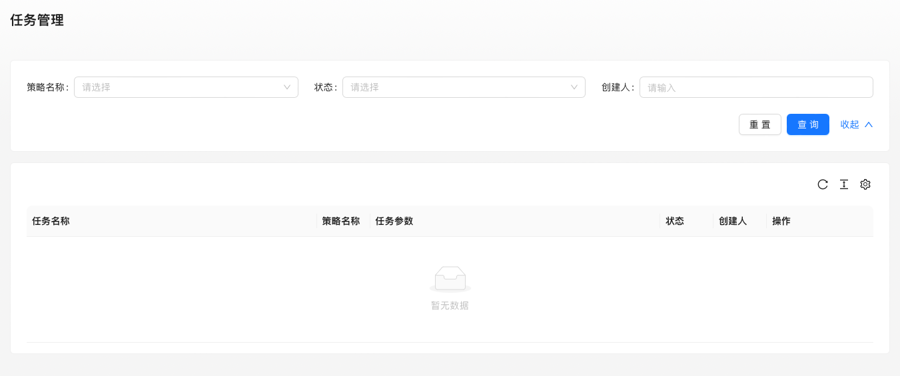
Task: Click the 重置 button
Action: pos(760,125)
